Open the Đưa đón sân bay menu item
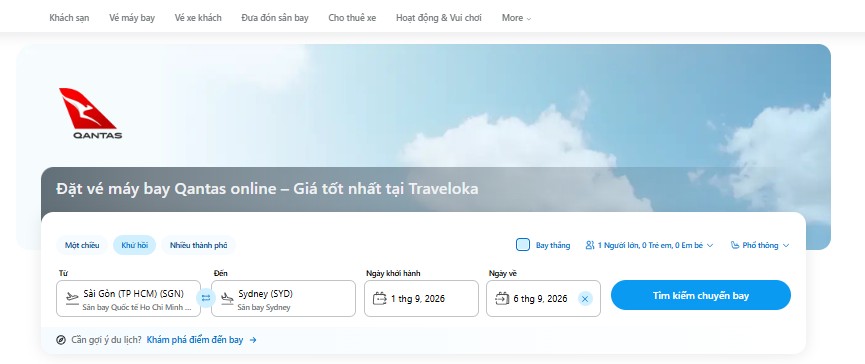This screenshot has height=364, width=865. point(275,18)
